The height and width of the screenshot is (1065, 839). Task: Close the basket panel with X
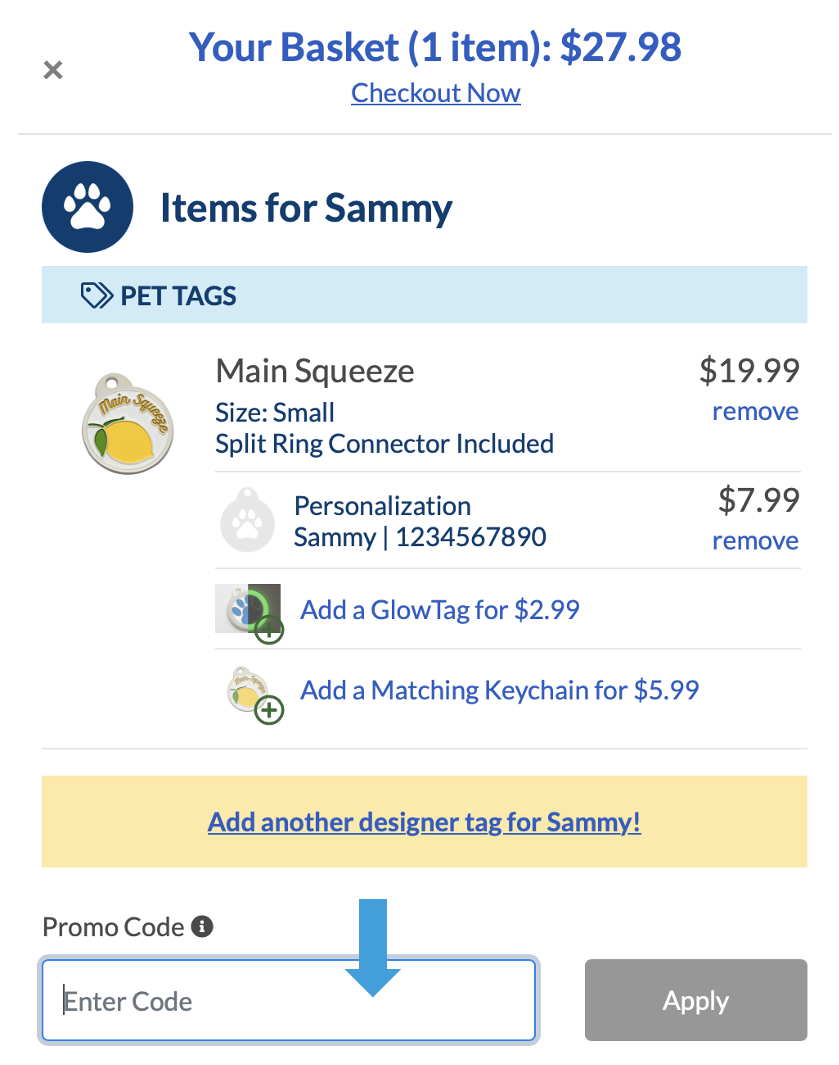[x=53, y=70]
